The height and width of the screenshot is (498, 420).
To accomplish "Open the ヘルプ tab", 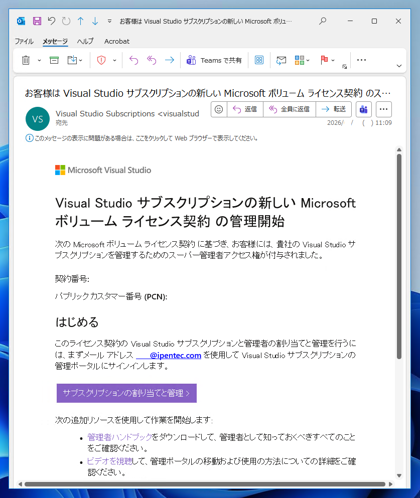I will [85, 41].
